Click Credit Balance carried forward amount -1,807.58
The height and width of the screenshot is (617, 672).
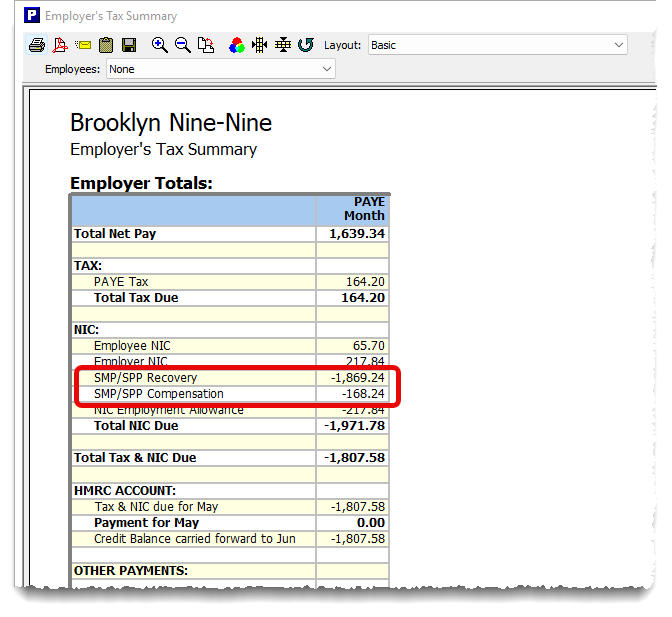tap(358, 539)
